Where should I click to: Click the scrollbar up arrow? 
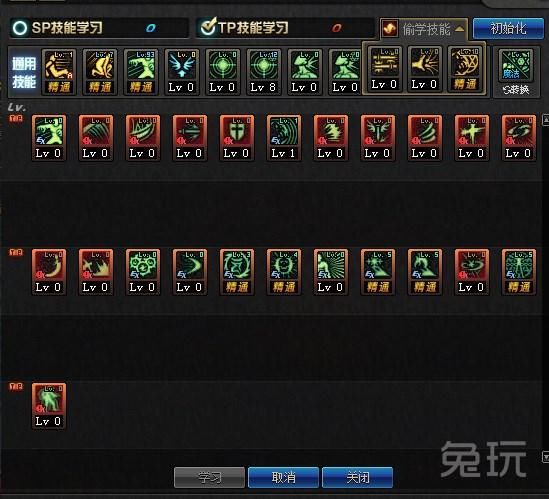545,119
